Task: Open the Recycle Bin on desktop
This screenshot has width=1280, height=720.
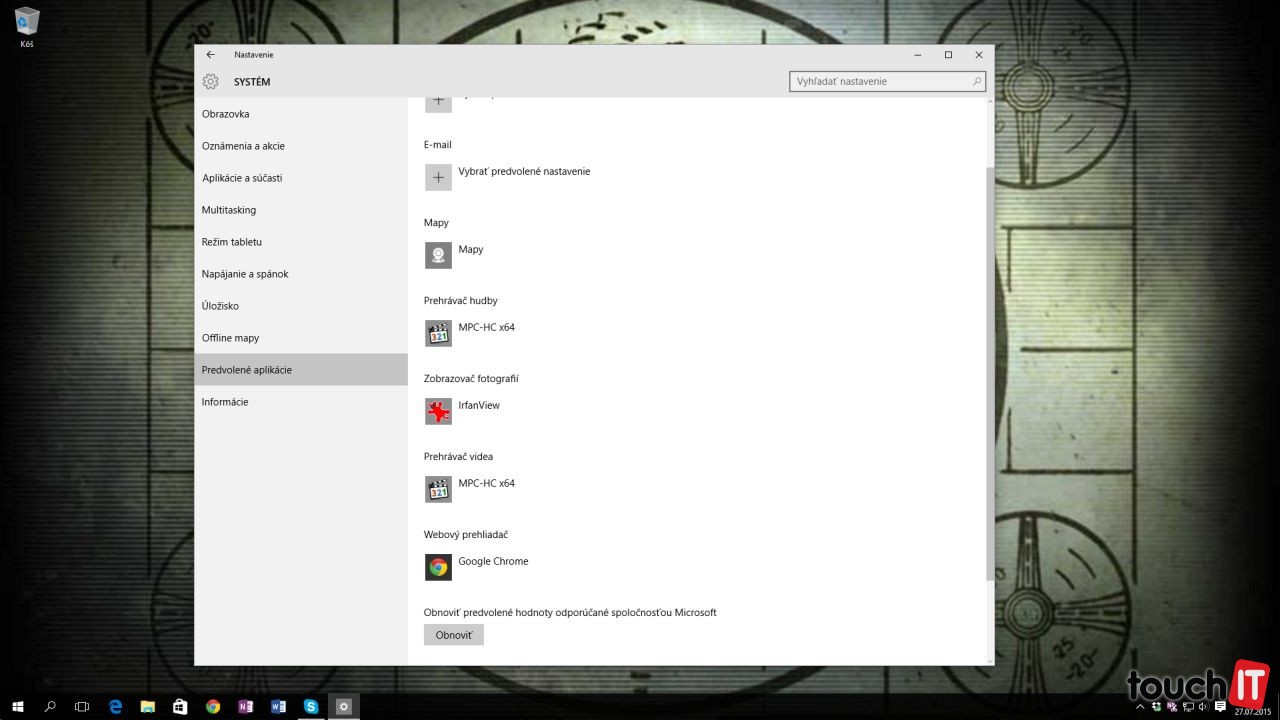Action: pos(27,22)
